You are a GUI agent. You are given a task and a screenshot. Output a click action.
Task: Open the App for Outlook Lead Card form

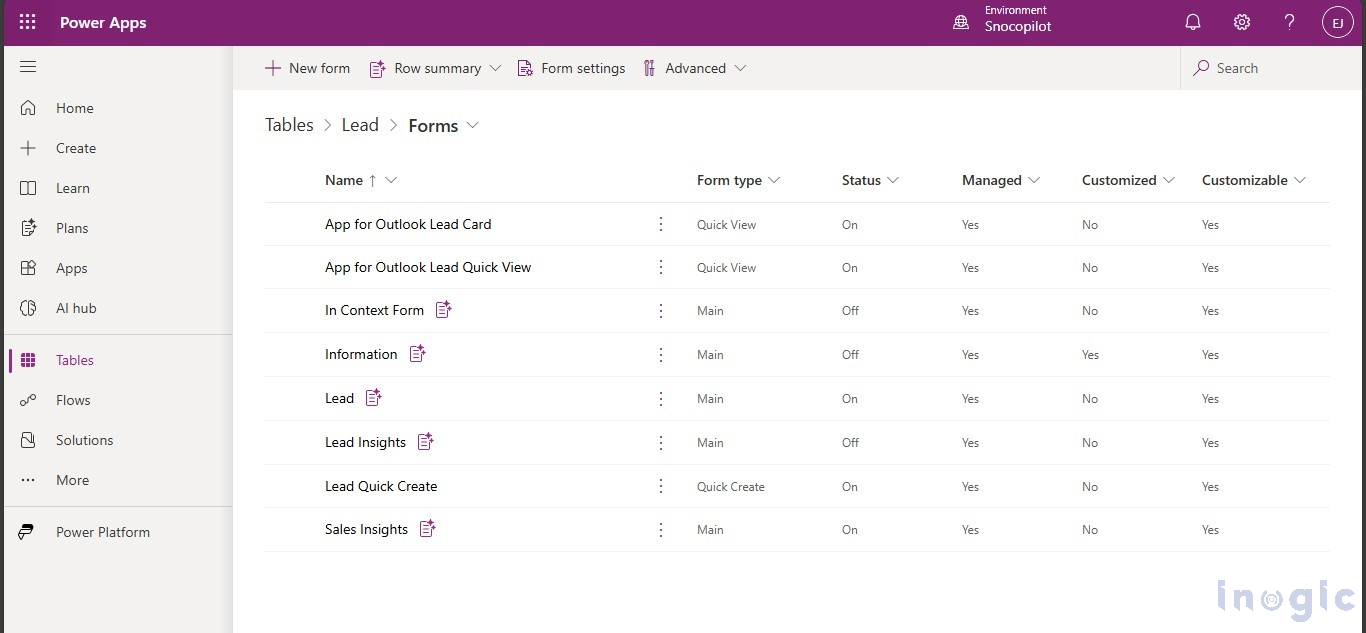[x=408, y=224]
